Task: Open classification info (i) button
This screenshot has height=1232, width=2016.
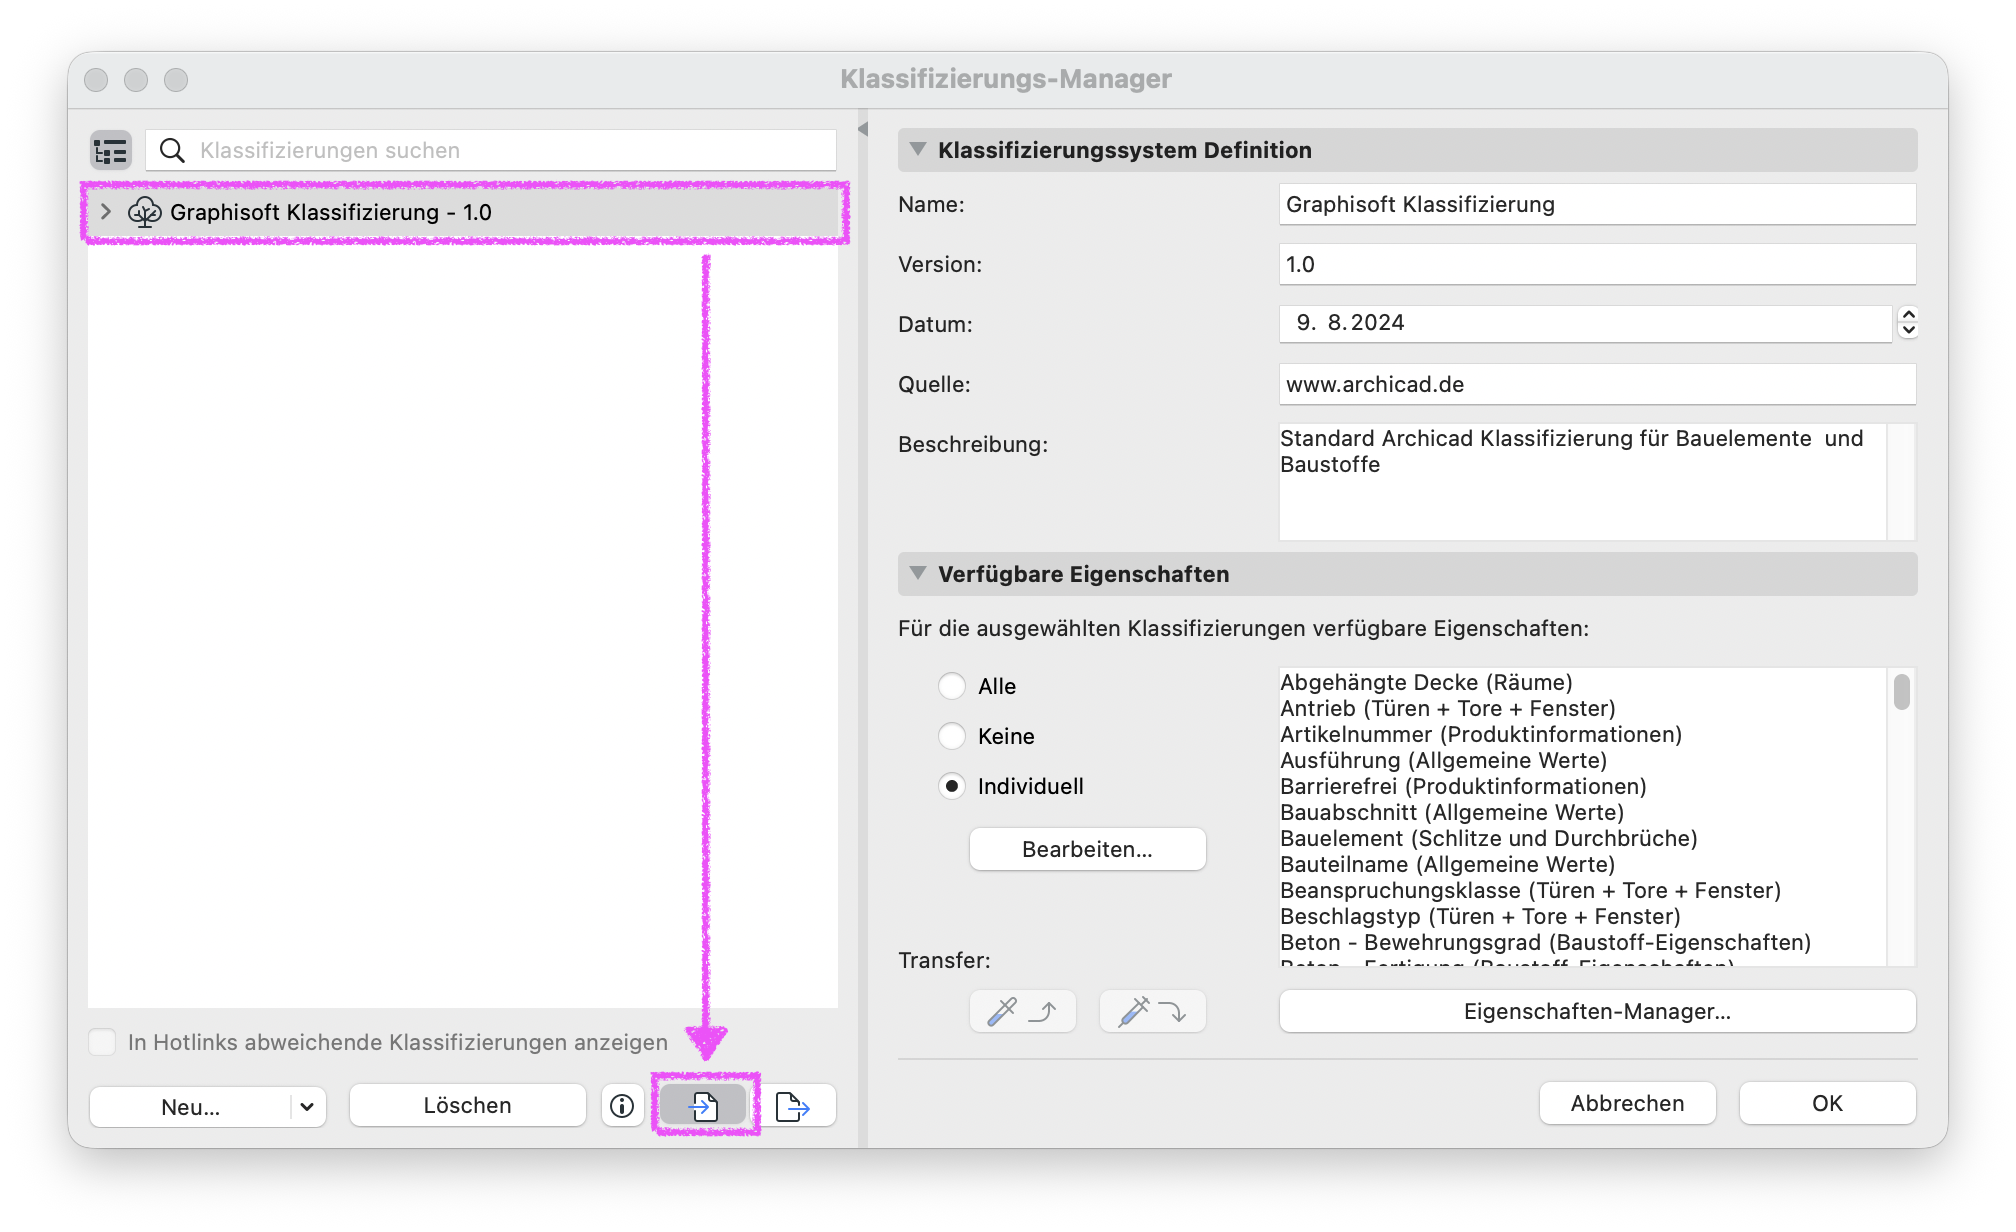Action: pyautogui.click(x=622, y=1105)
